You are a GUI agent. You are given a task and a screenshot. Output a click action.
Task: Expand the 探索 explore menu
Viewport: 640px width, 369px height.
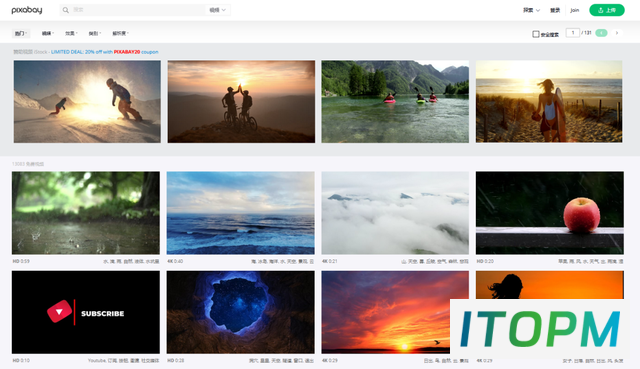click(531, 10)
